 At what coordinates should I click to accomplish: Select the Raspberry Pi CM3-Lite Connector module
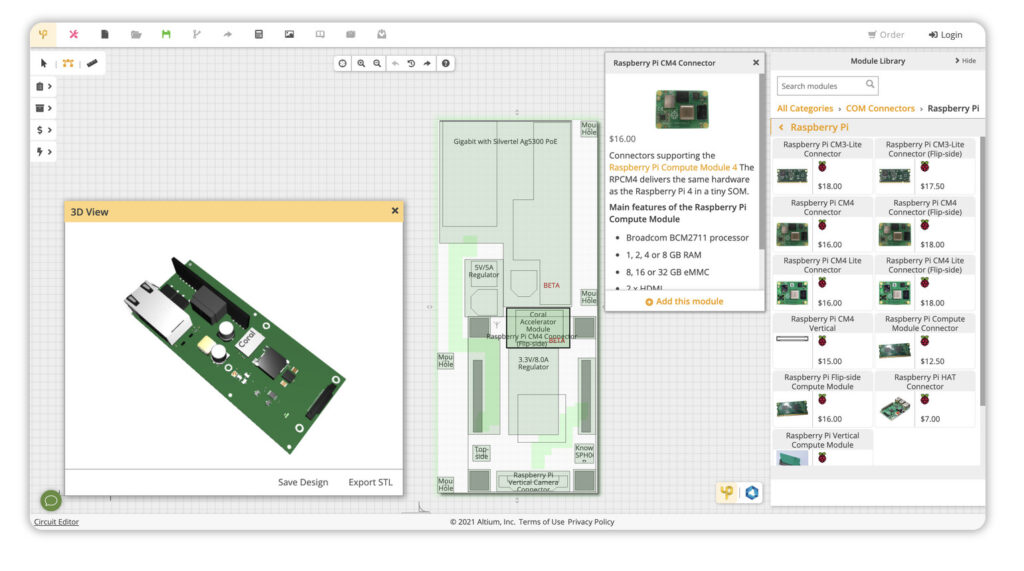(822, 166)
